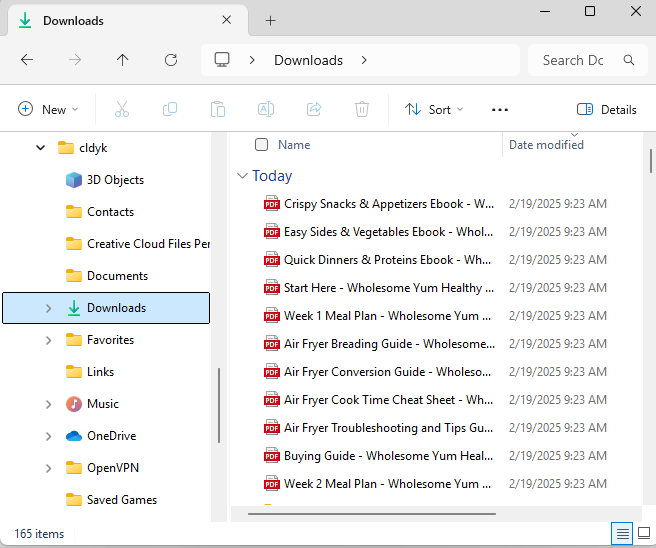Image resolution: width=656 pixels, height=548 pixels.
Task: Close the Downloads tab
Action: (226, 20)
